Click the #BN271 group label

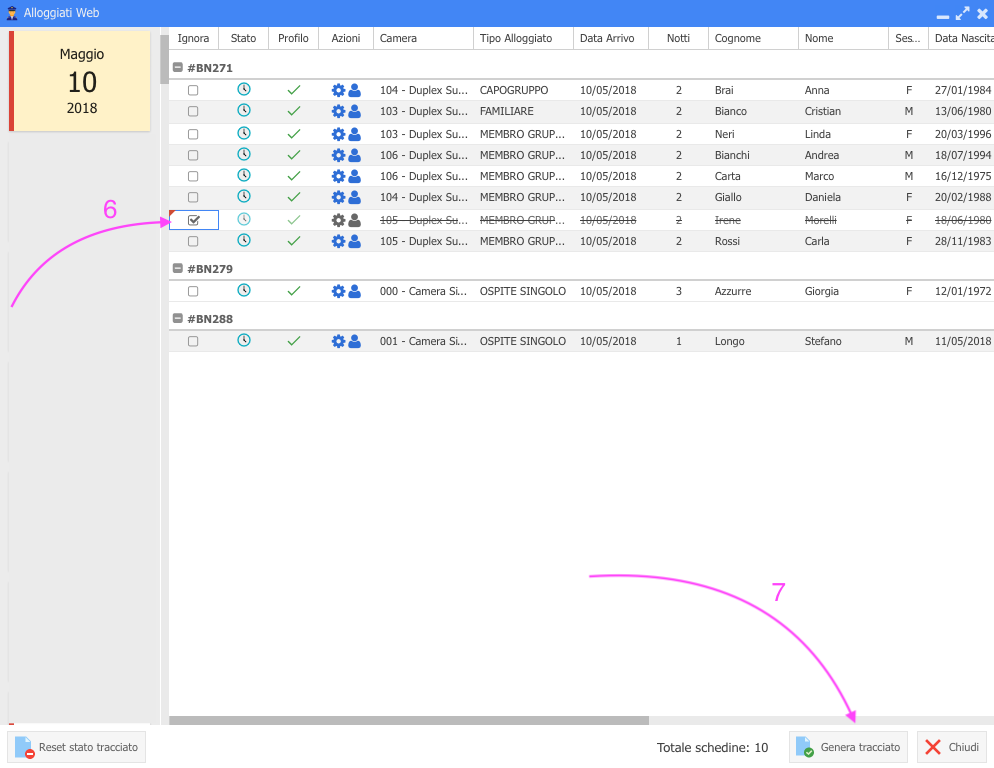210,68
